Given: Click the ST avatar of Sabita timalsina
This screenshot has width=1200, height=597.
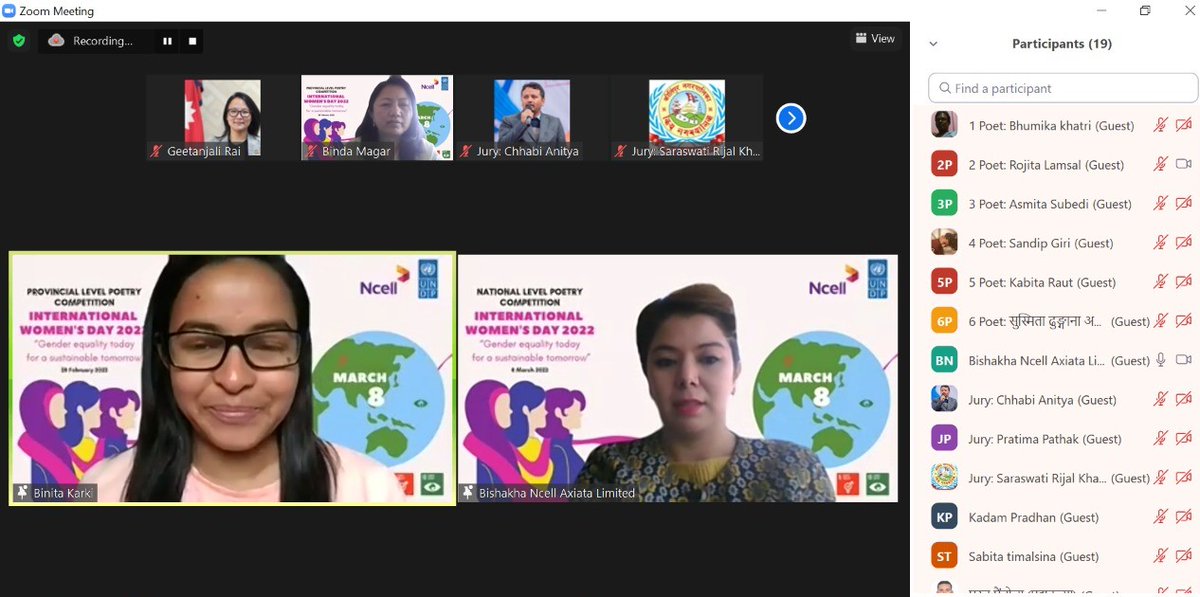Looking at the screenshot, I should coord(944,556).
